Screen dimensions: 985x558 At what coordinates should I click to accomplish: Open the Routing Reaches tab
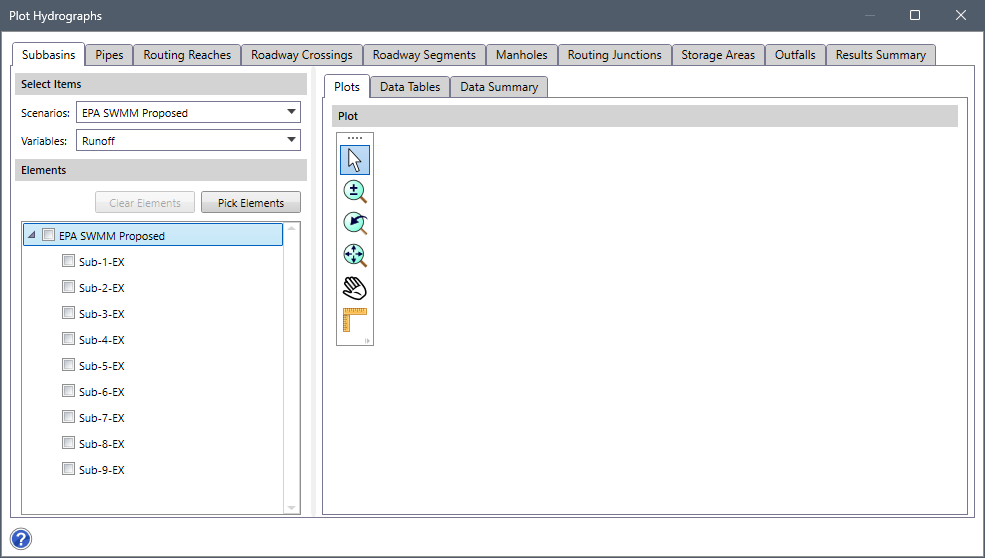point(187,55)
